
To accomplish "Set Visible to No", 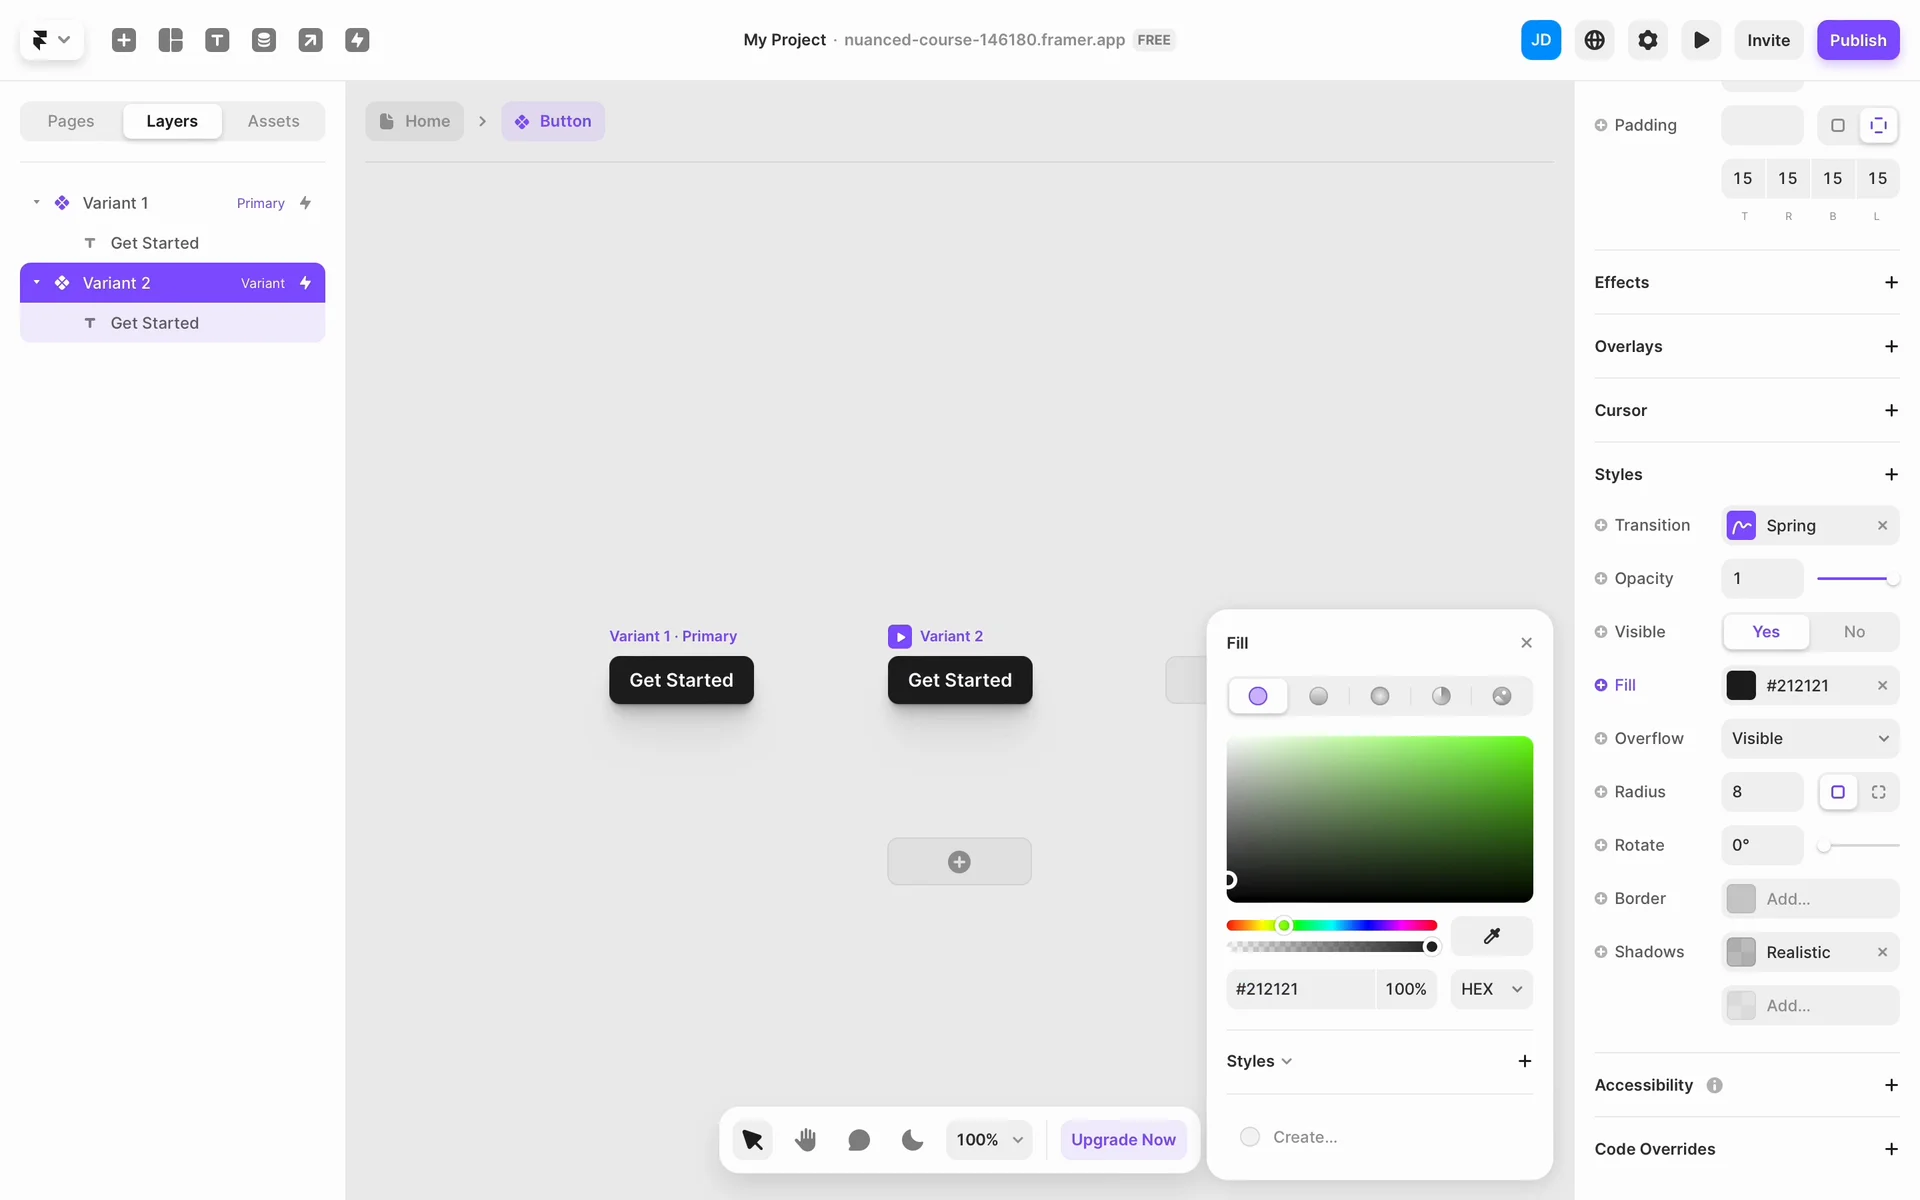I will click(1854, 632).
